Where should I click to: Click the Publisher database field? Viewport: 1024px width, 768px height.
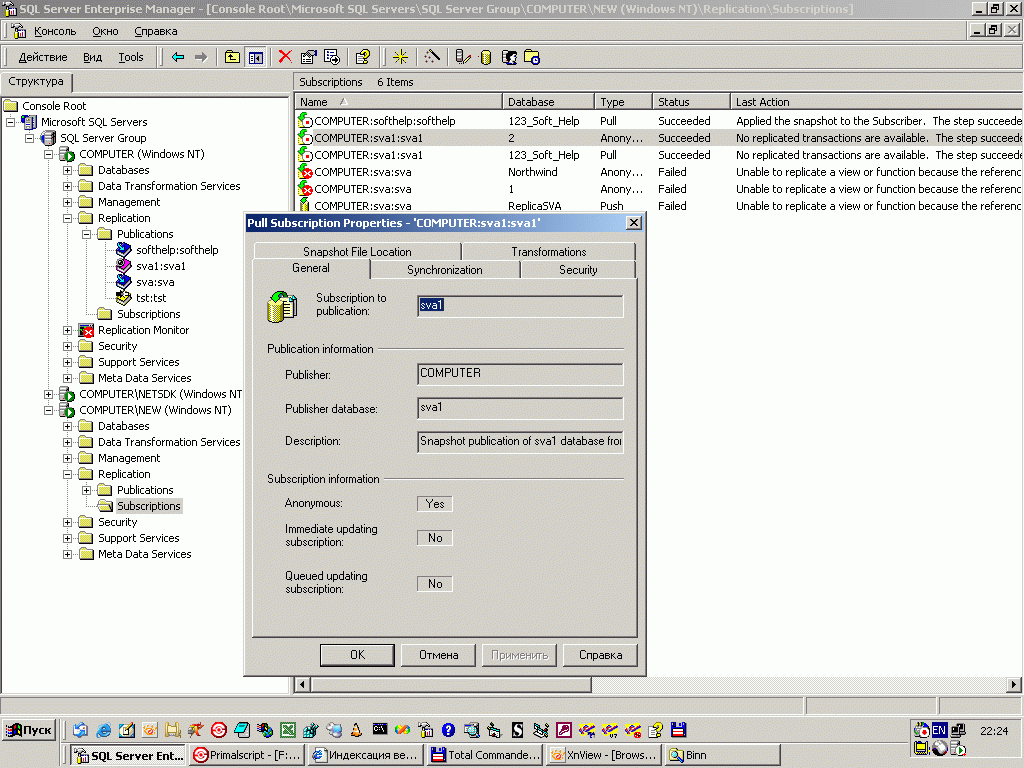(520, 408)
